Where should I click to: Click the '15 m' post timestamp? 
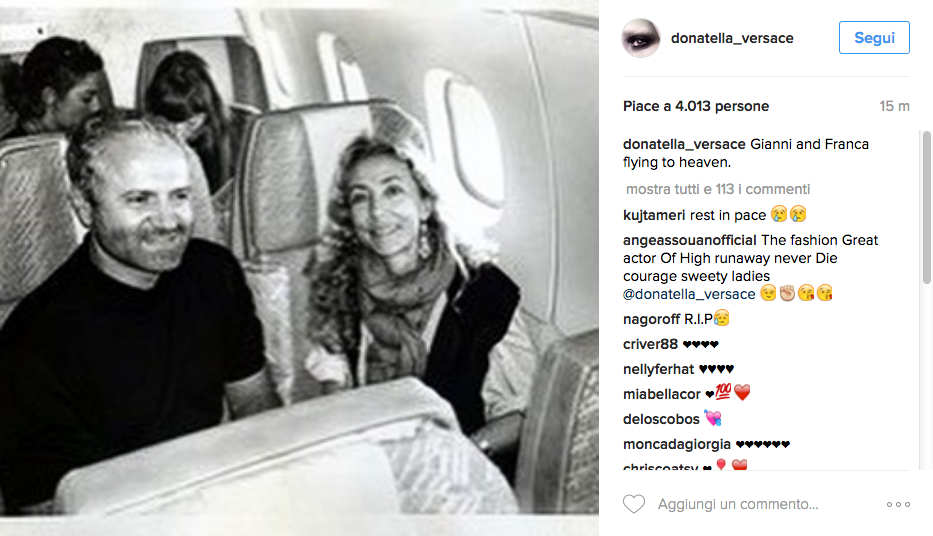tap(894, 106)
